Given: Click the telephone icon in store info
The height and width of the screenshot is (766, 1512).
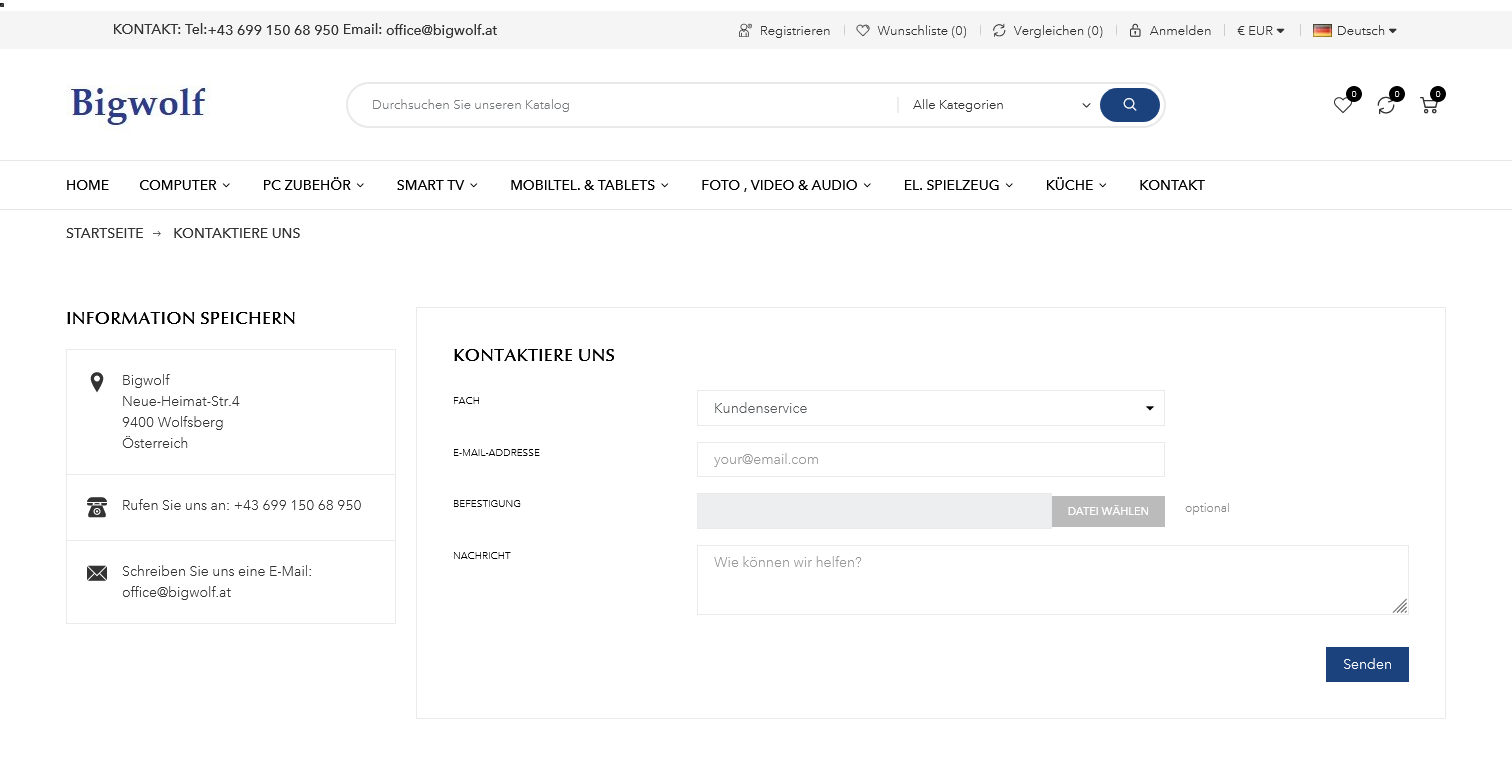Looking at the screenshot, I should 97,507.
